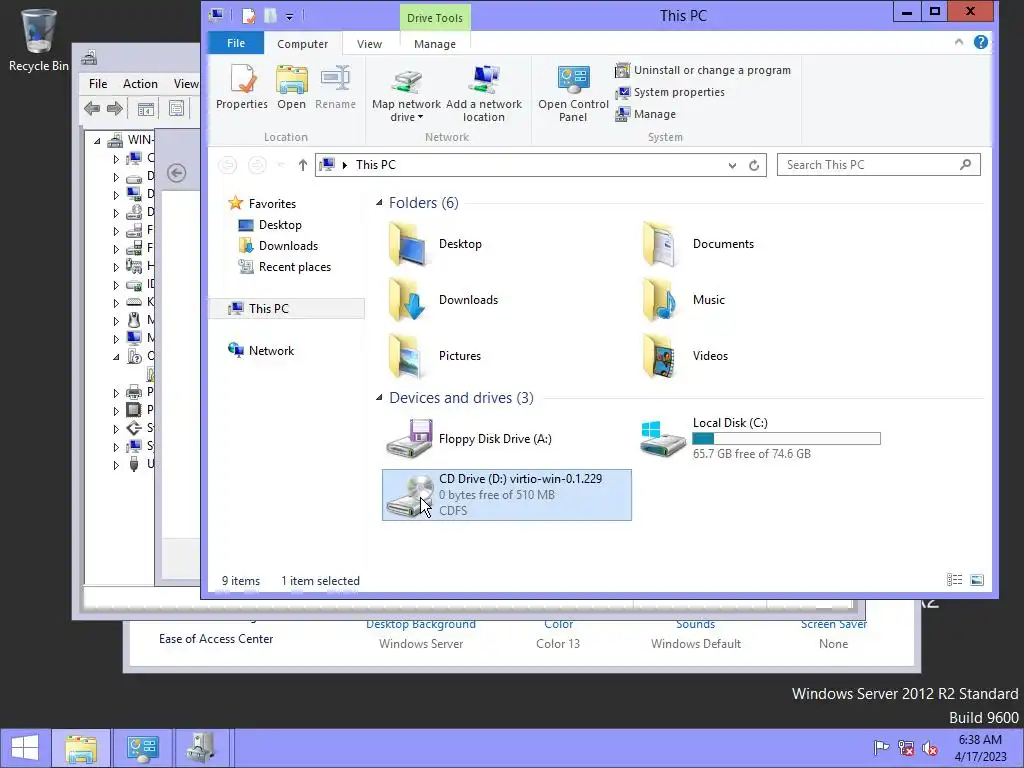Click the Properties ribbon icon
This screenshot has width=1024, height=768.
point(242,88)
